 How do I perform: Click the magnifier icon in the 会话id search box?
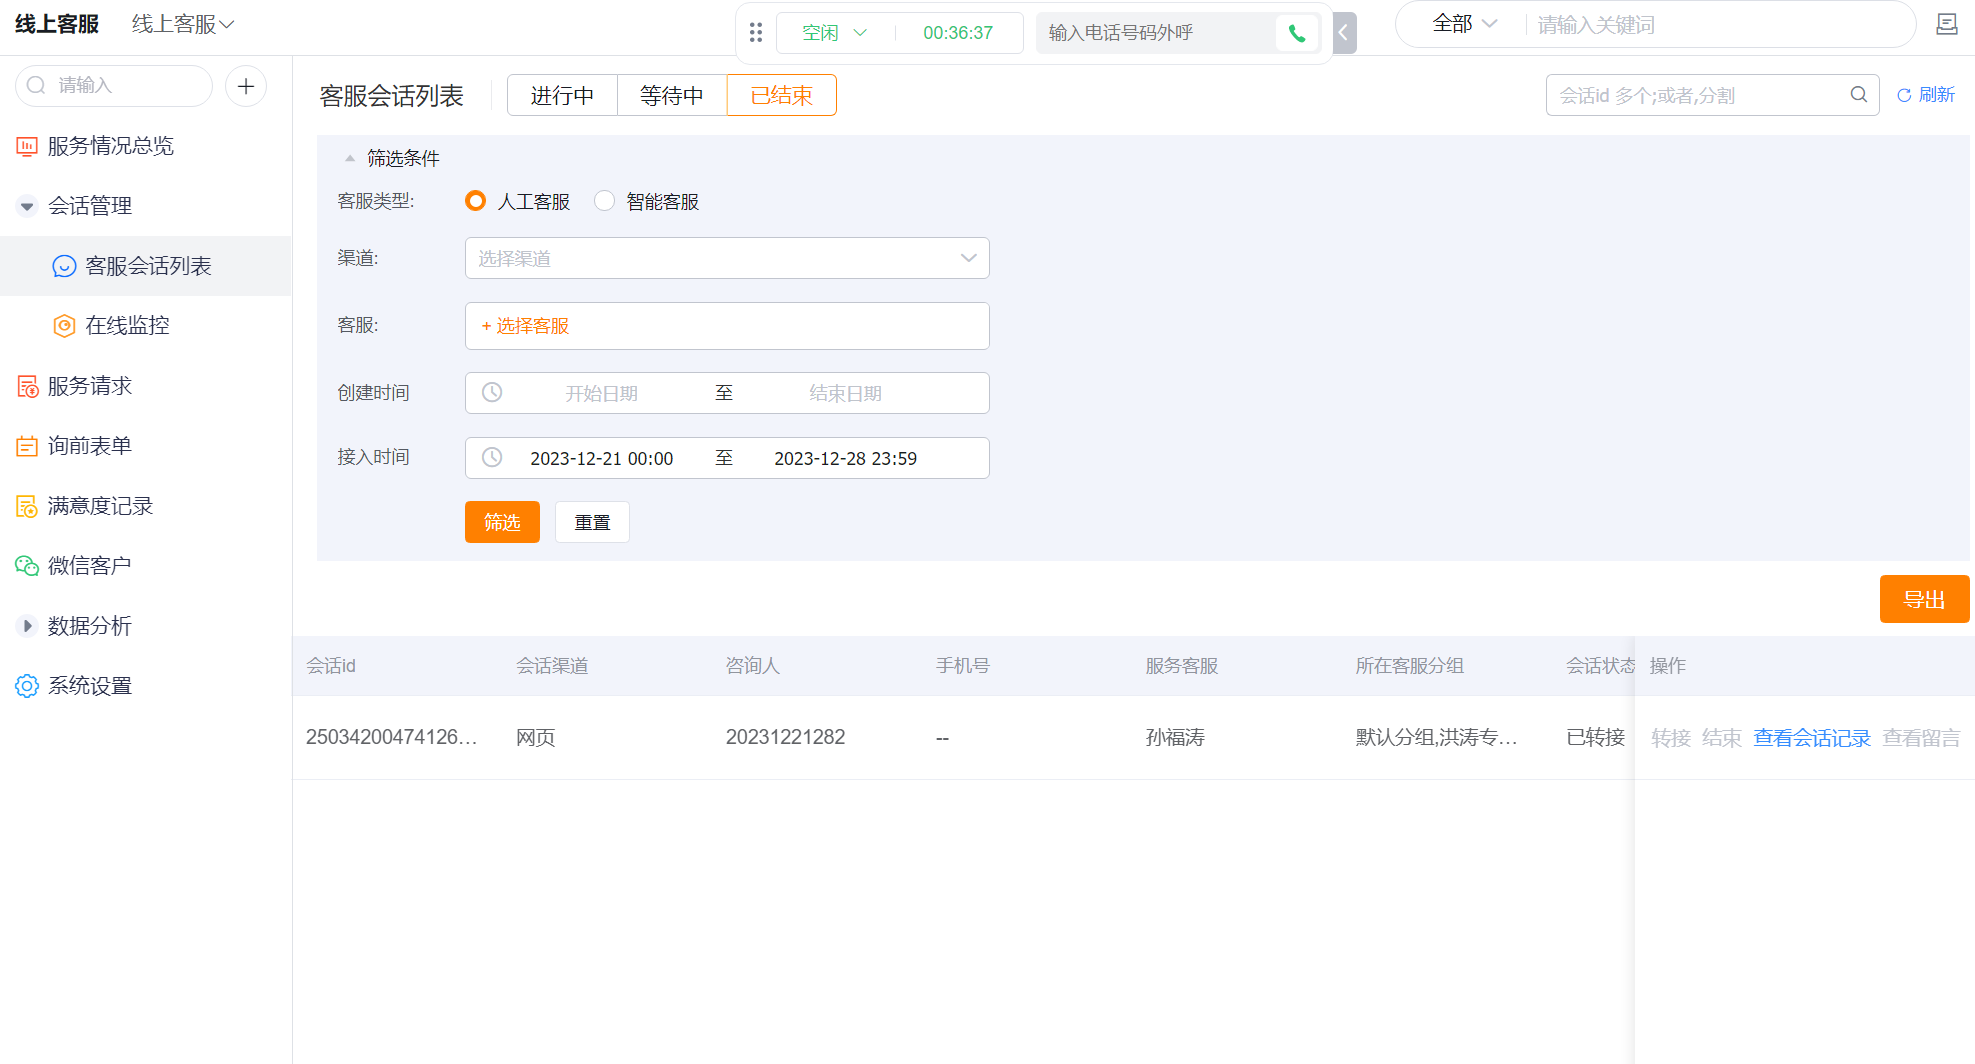(1859, 95)
